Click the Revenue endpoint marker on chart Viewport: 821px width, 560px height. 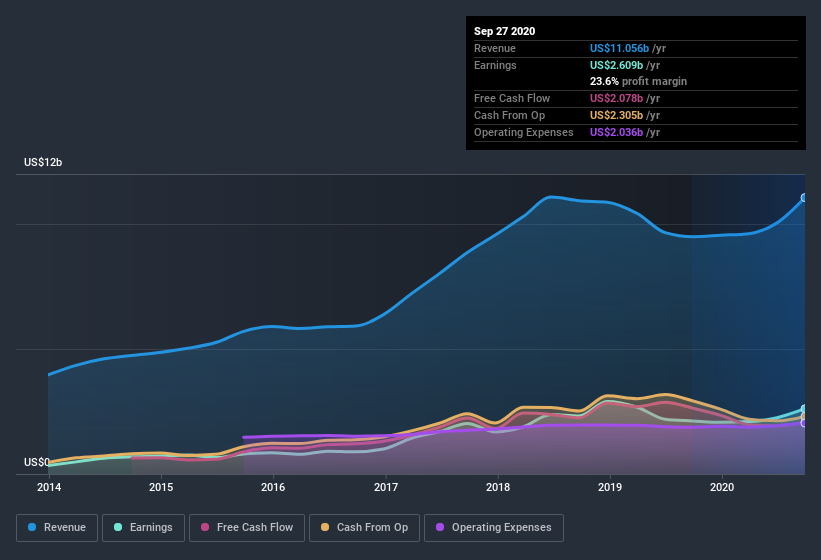(x=804, y=198)
